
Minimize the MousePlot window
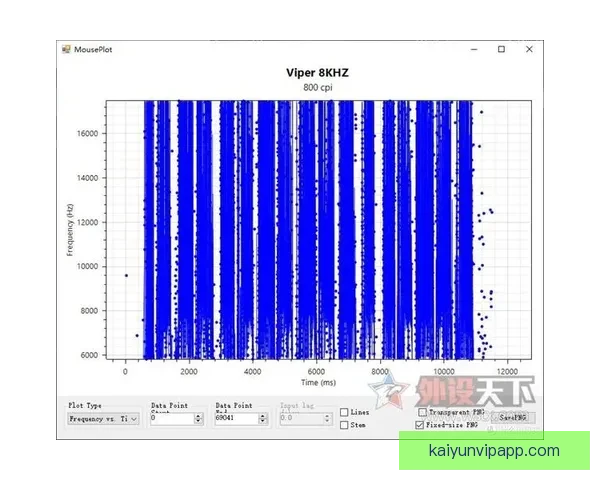(474, 49)
